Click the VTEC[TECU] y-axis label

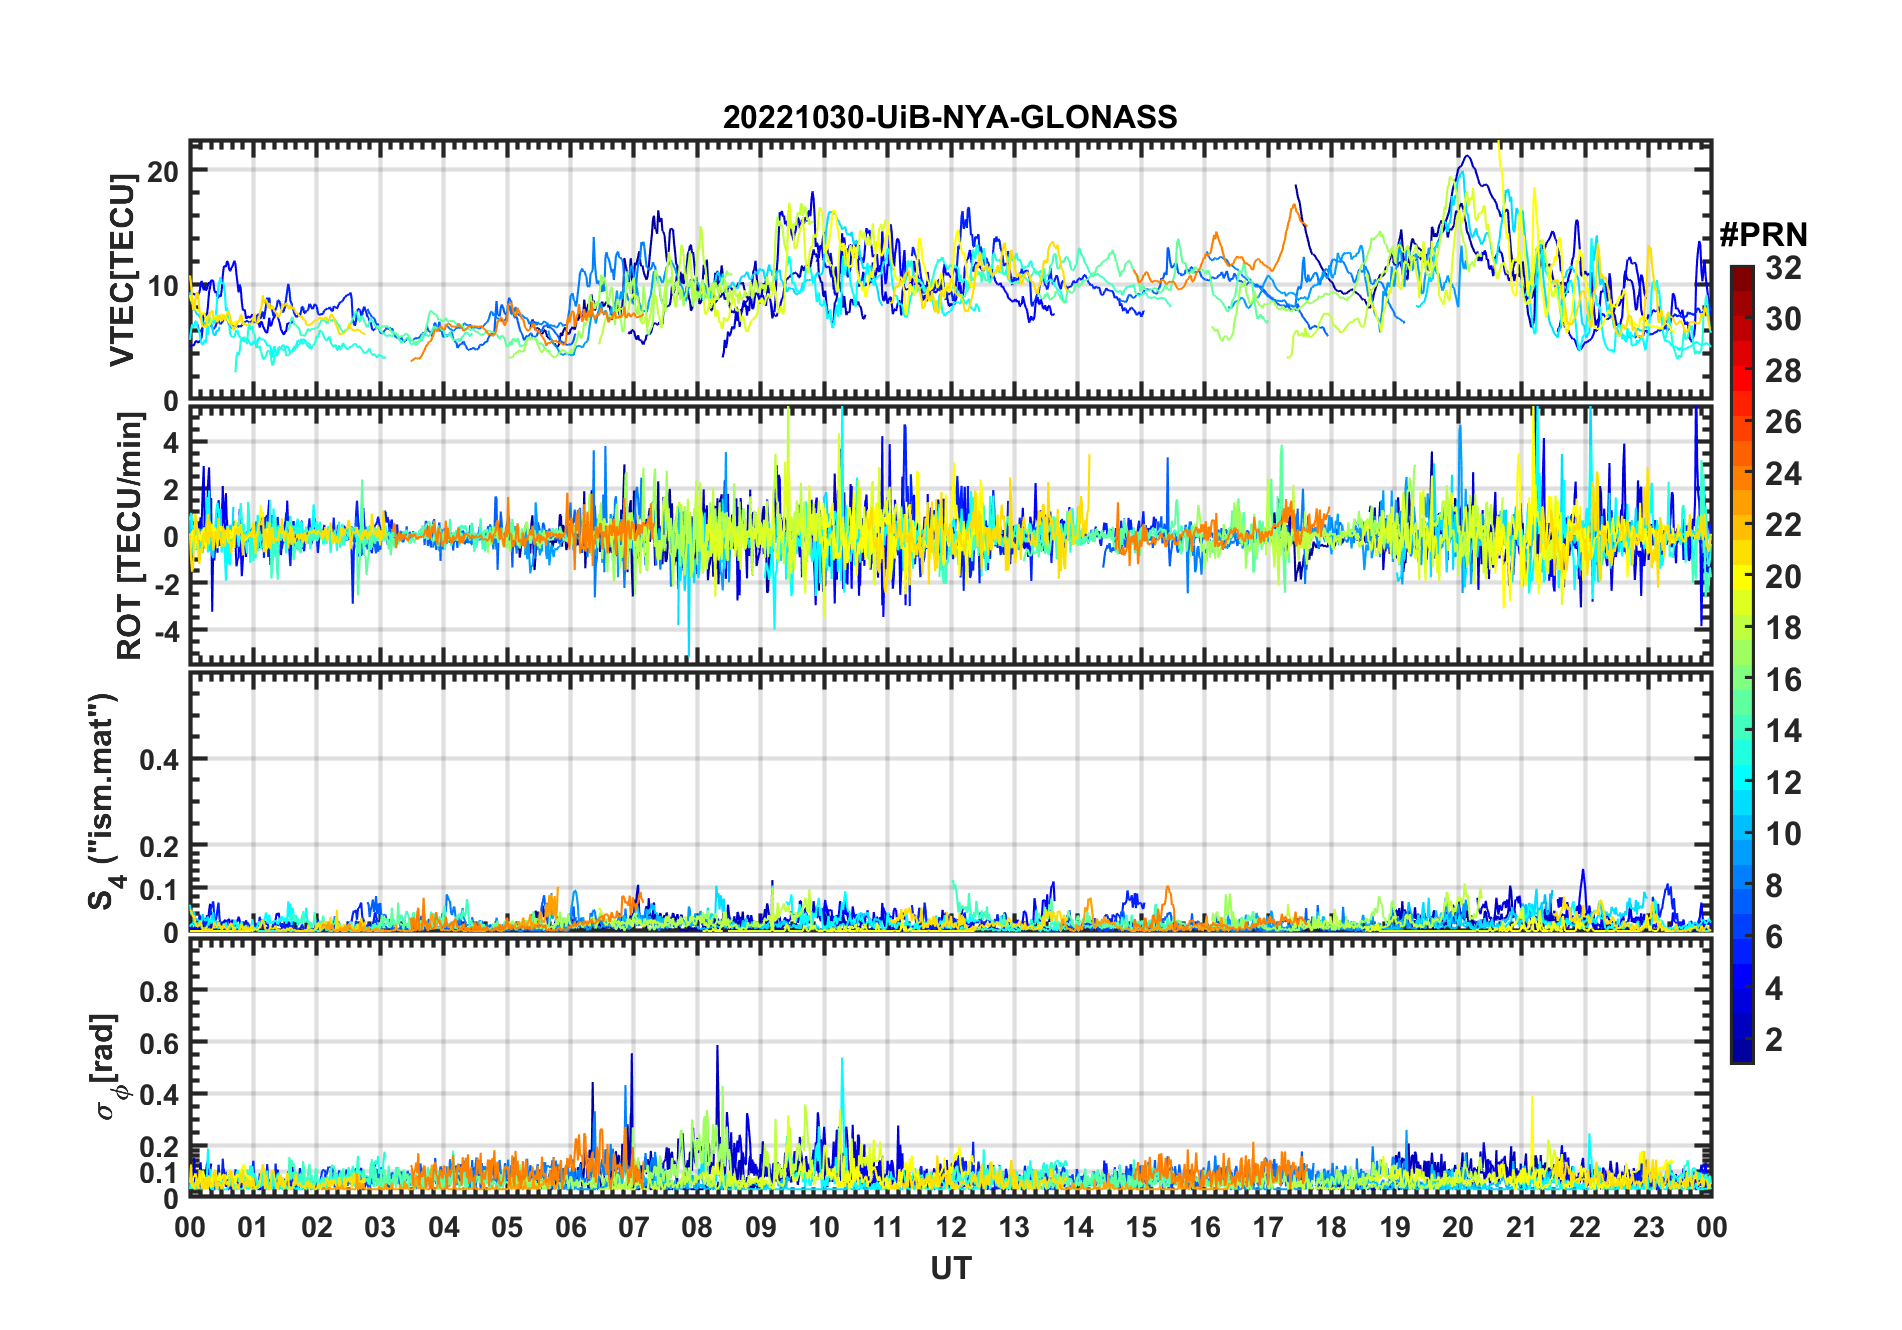121,271
